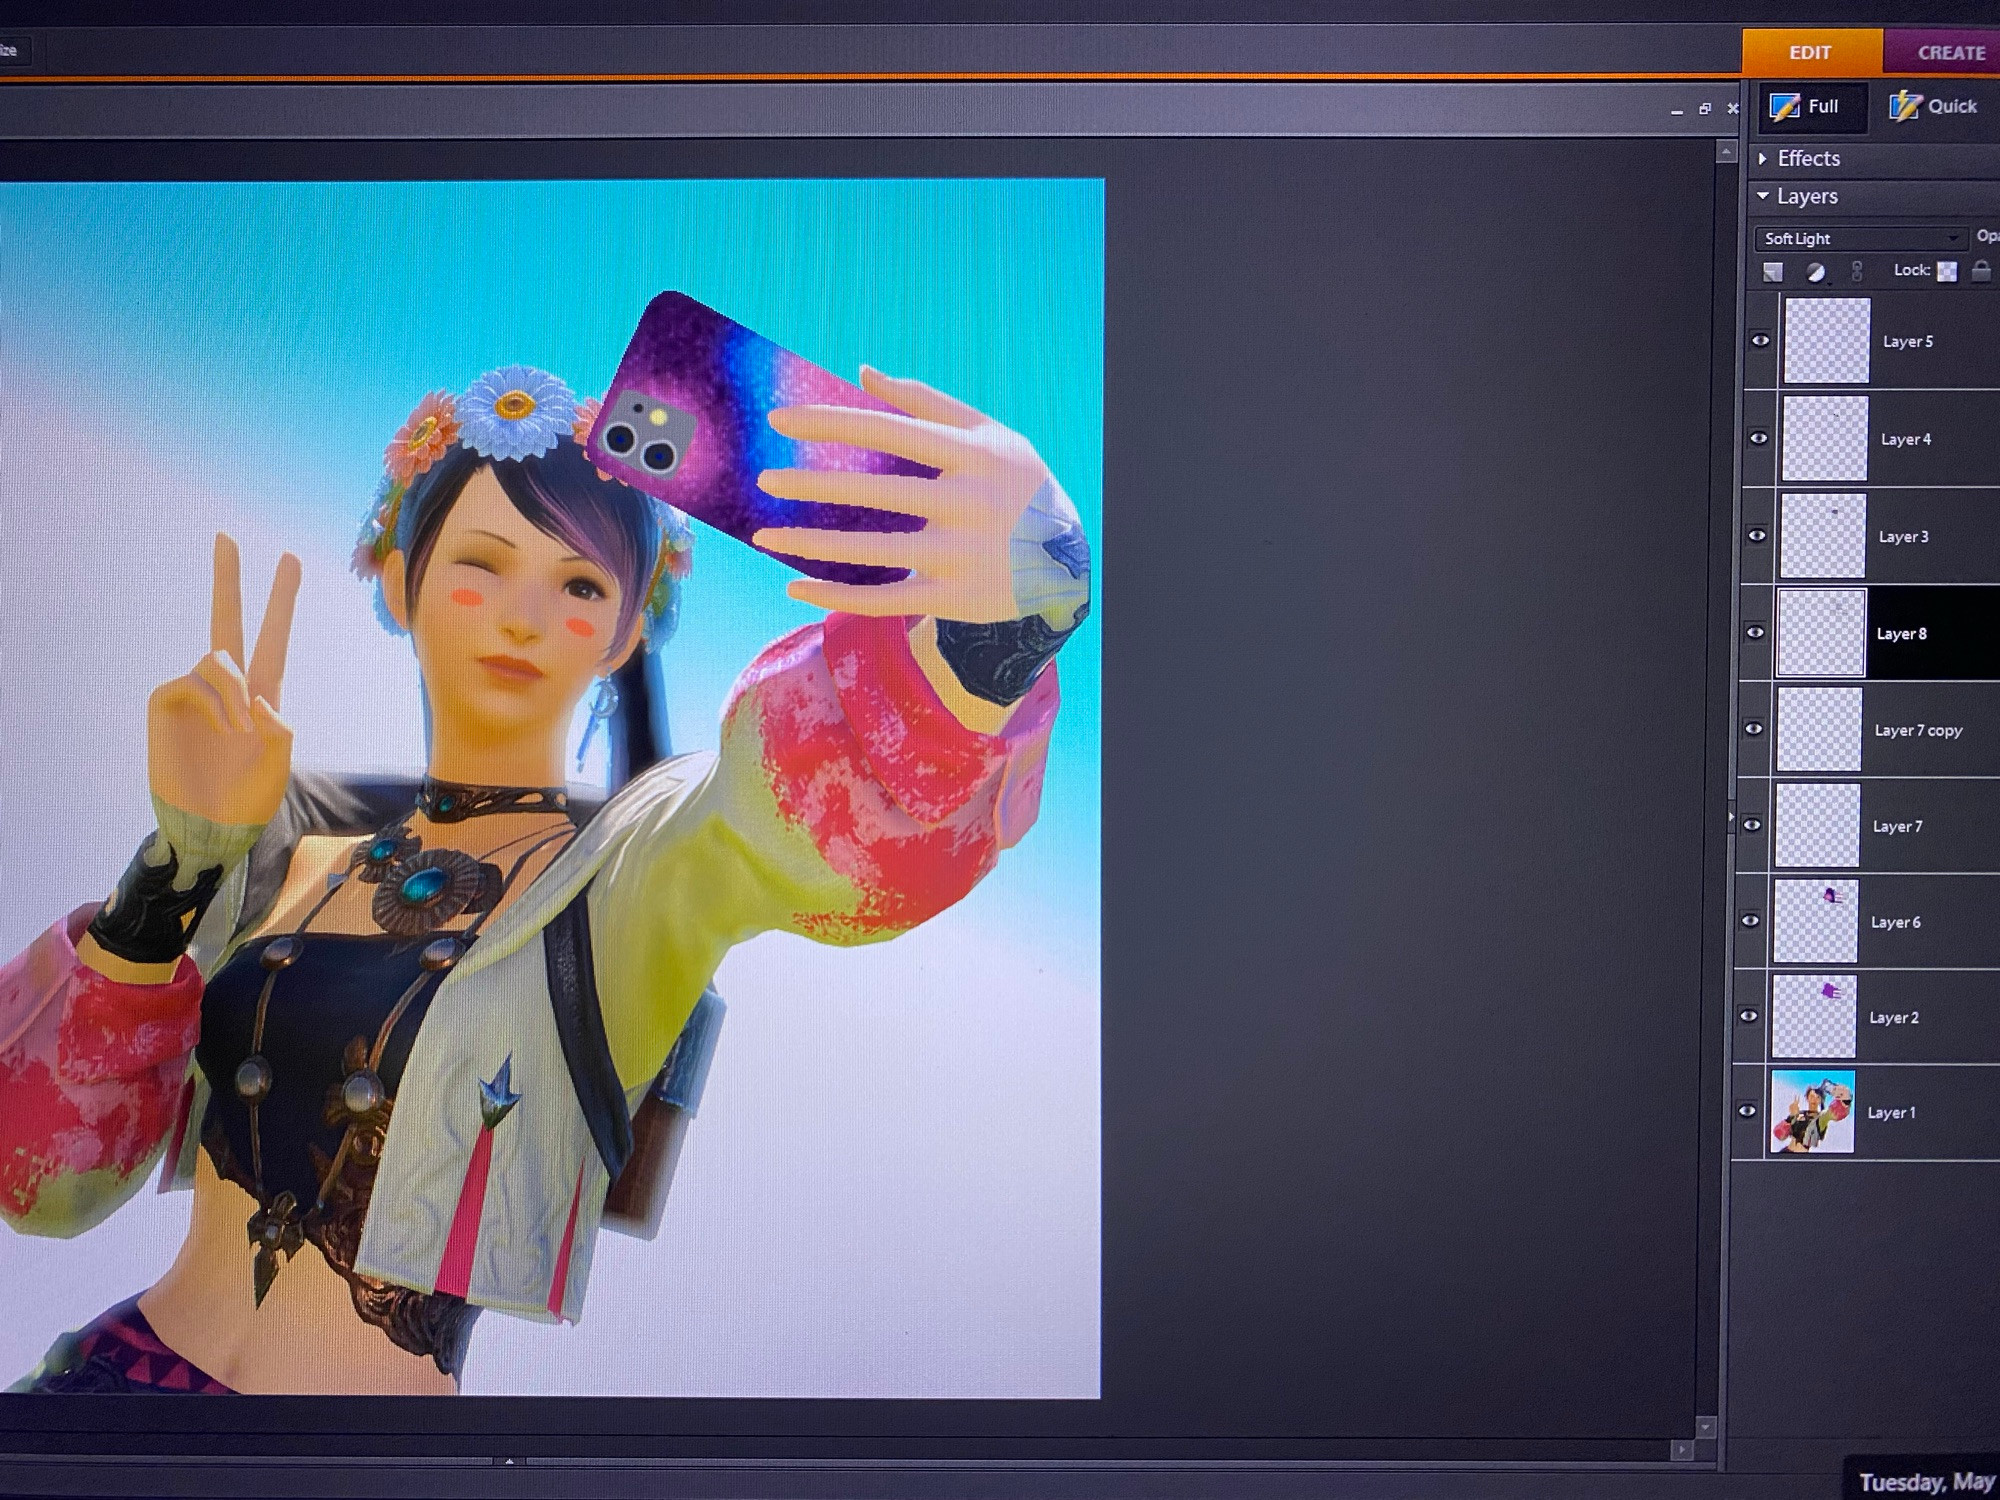Select the Layer 7 thumbnail

tap(1817, 825)
